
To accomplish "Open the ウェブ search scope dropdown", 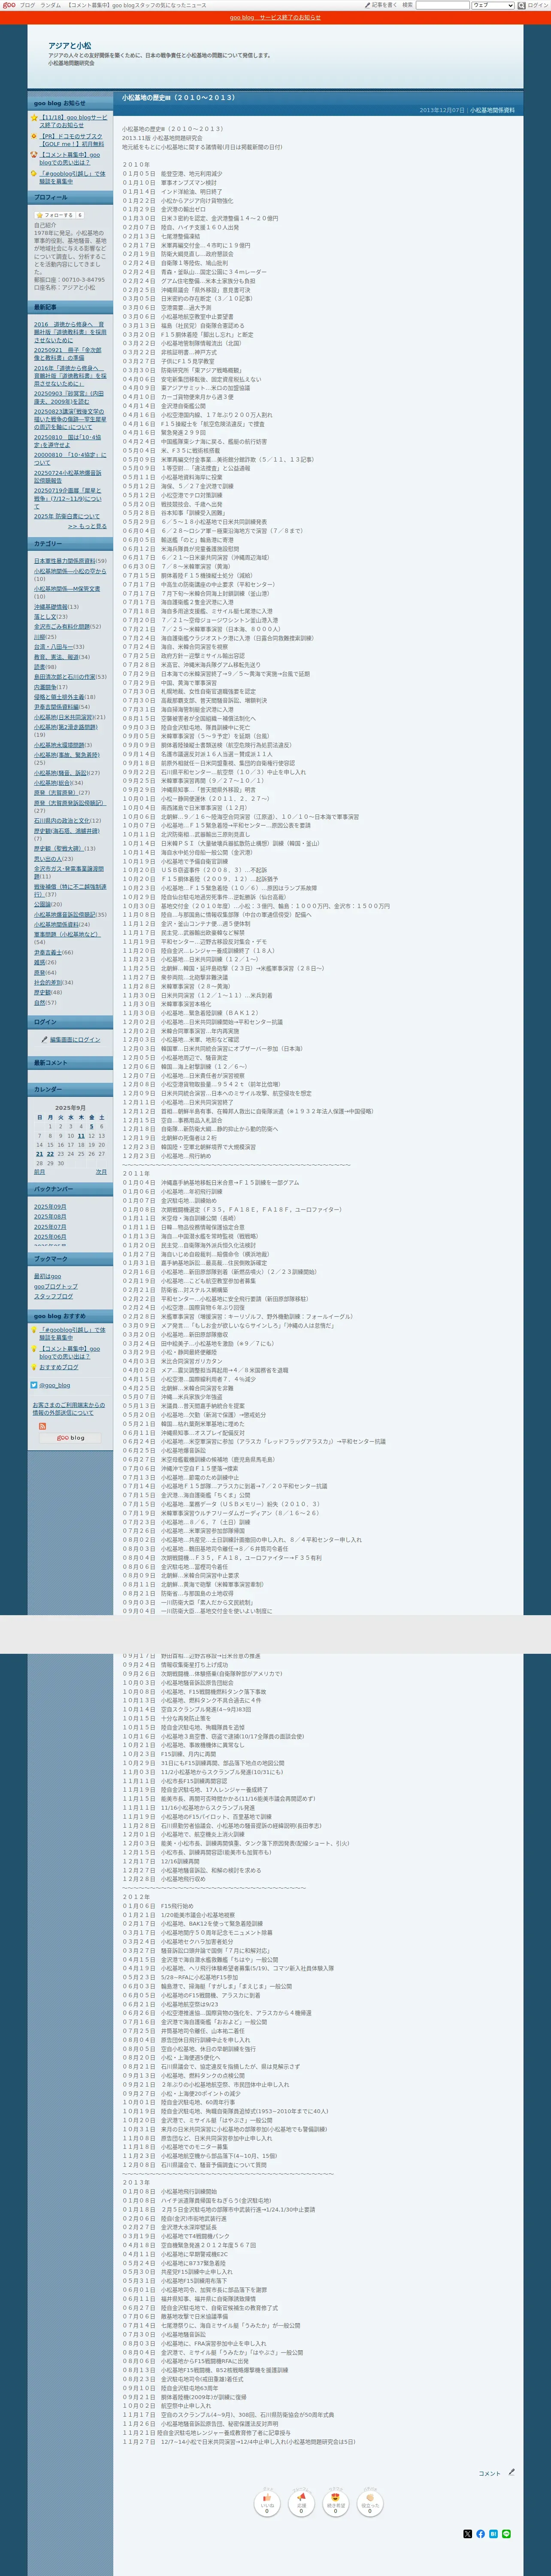I will (493, 5).
